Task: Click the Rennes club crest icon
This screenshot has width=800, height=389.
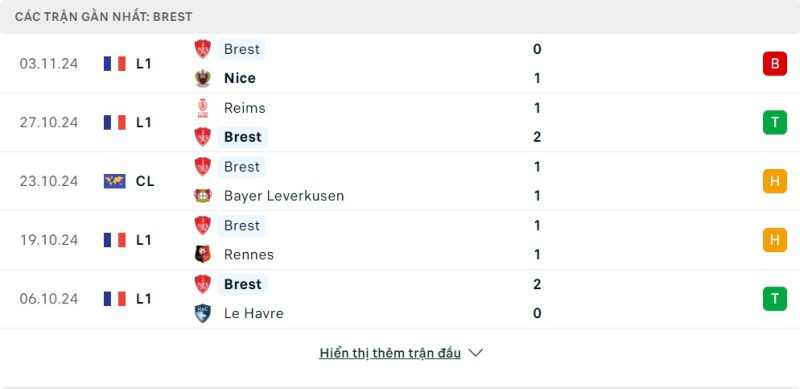Action: 203,254
